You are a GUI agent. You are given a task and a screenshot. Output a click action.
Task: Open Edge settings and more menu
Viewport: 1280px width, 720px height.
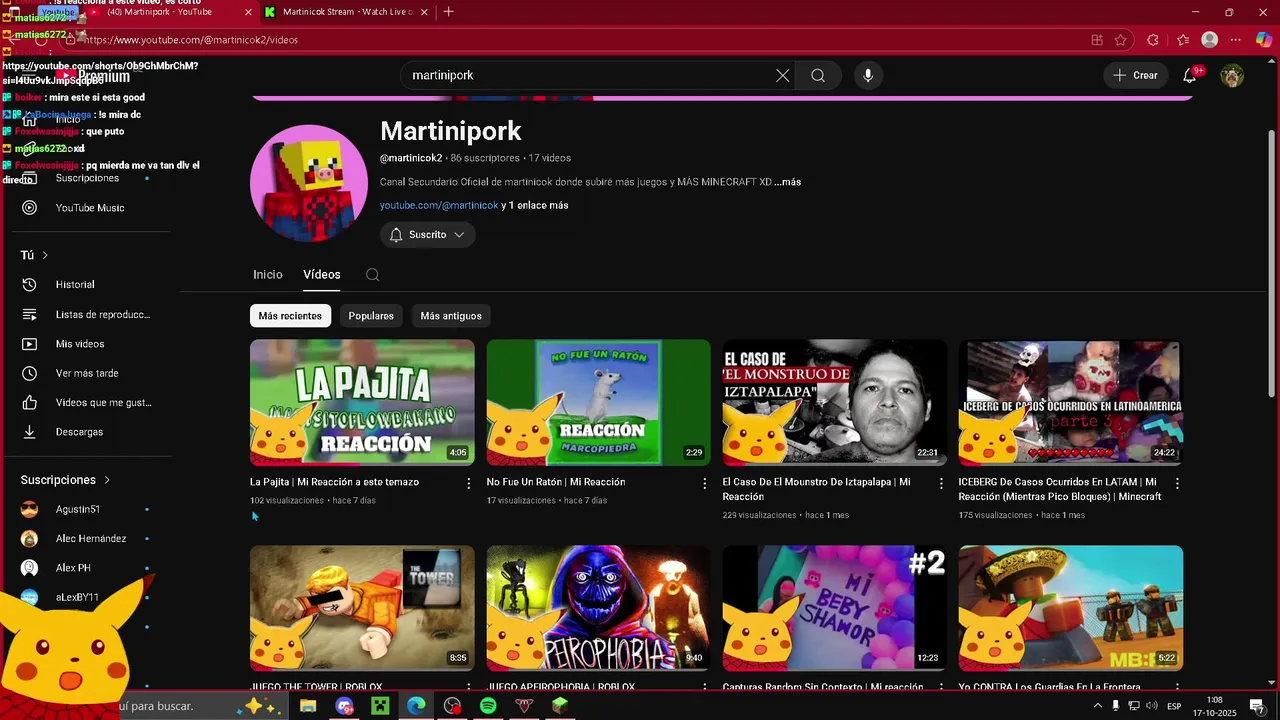click(x=1236, y=40)
